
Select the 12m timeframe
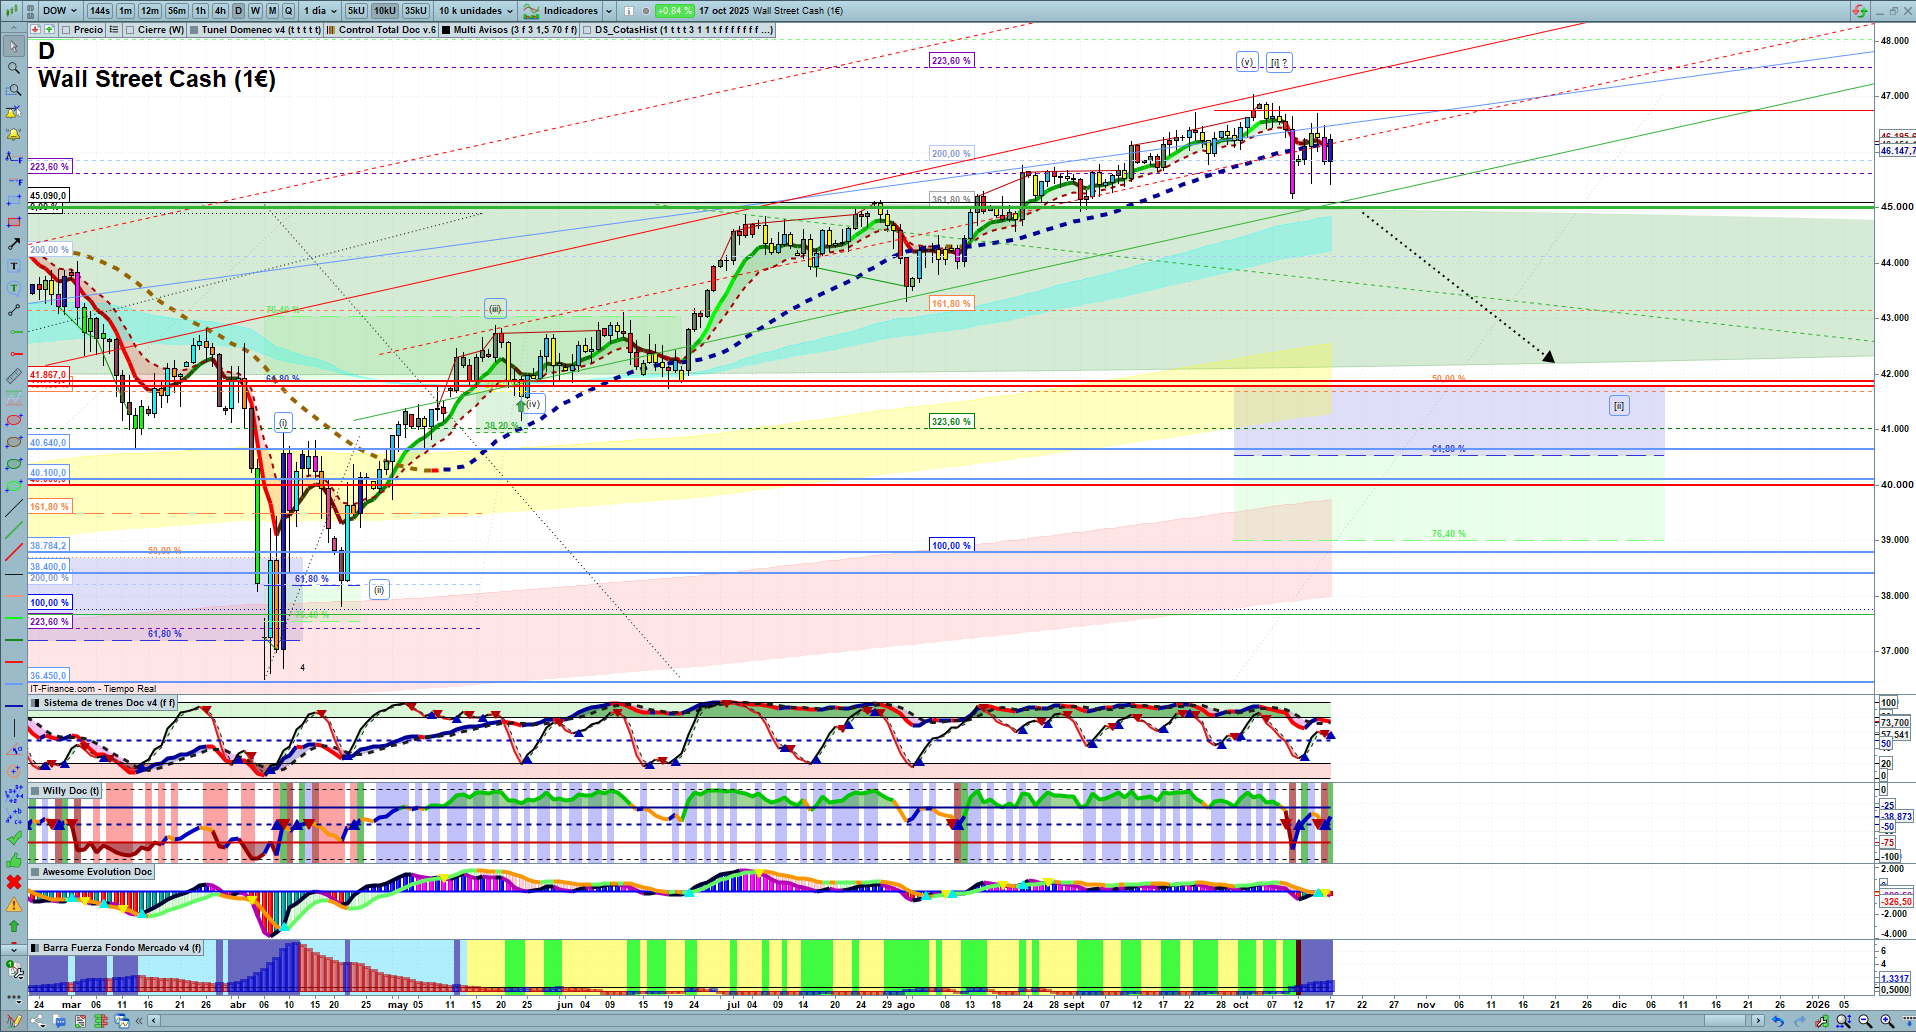[x=150, y=11]
